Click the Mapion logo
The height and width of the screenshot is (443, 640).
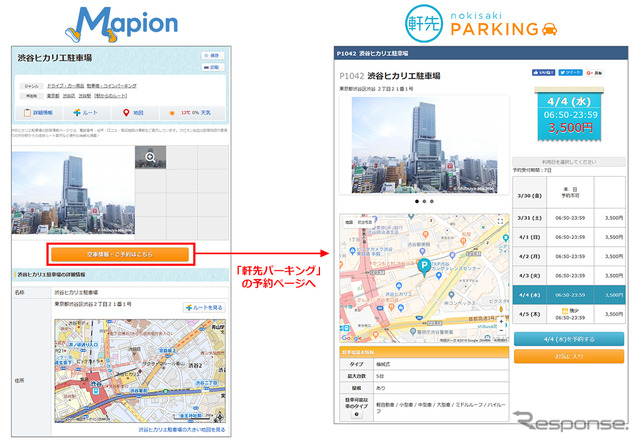(122, 24)
